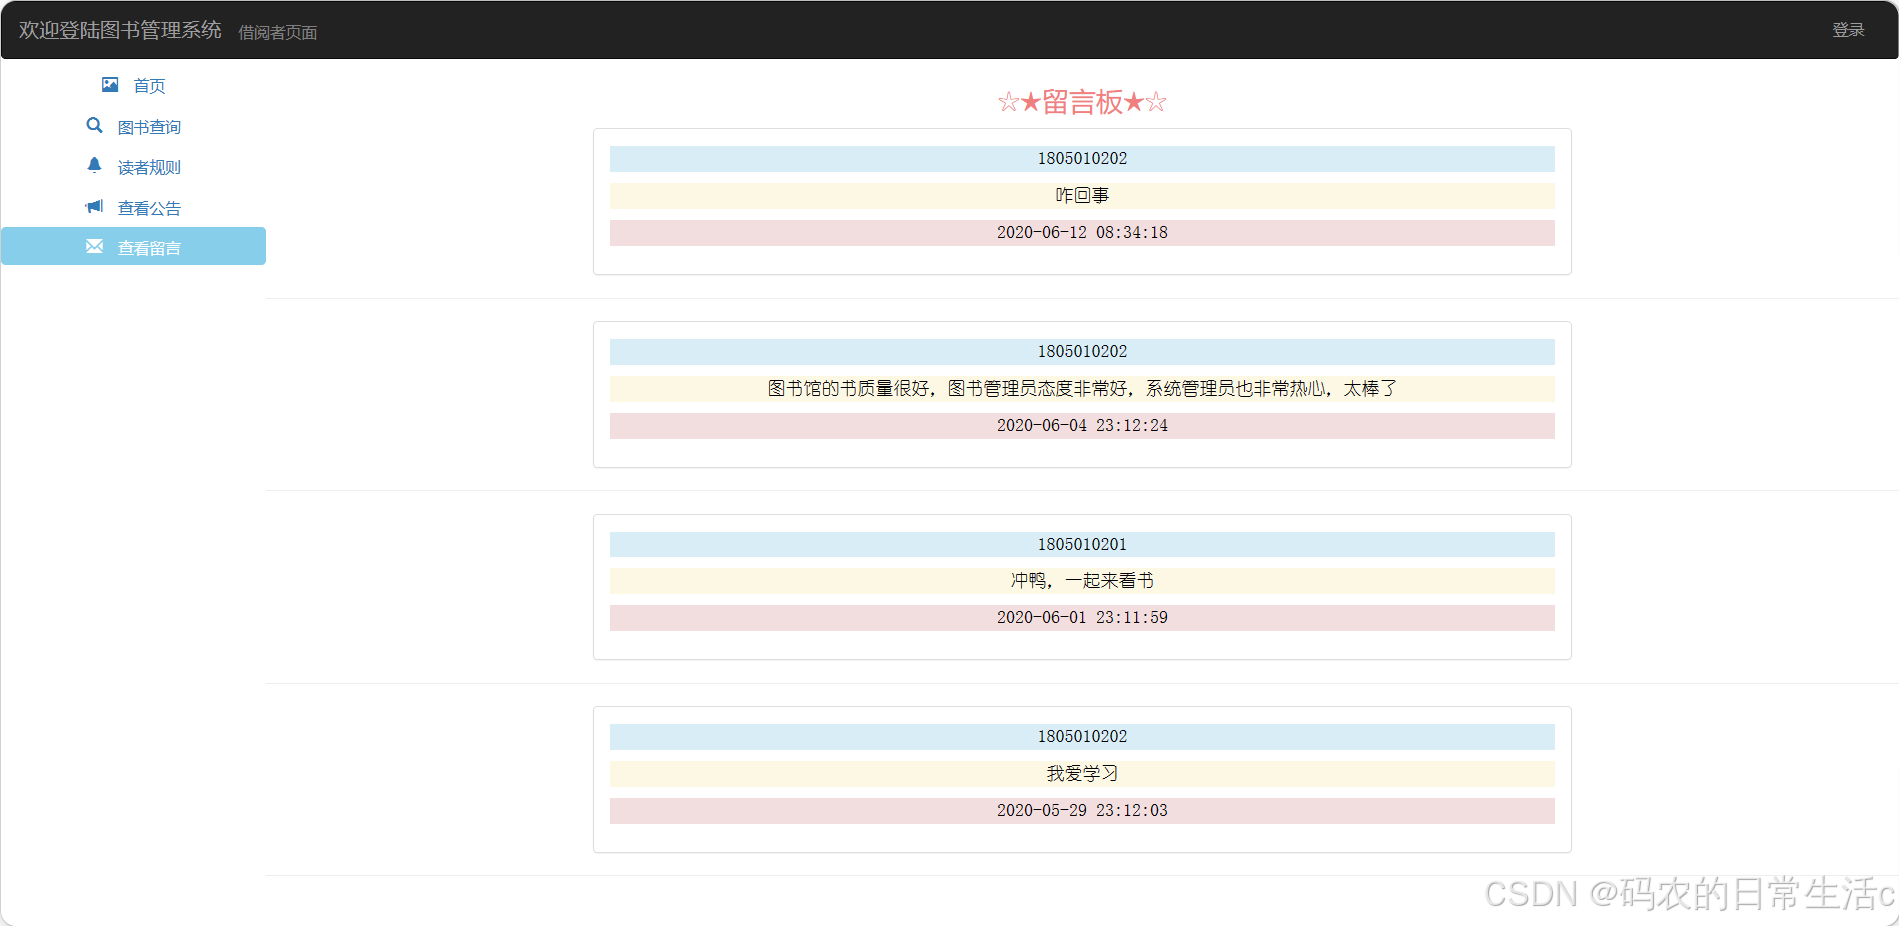Open the 图书查询 book search page
Viewport: 1899px width, 926px height.
(x=149, y=126)
